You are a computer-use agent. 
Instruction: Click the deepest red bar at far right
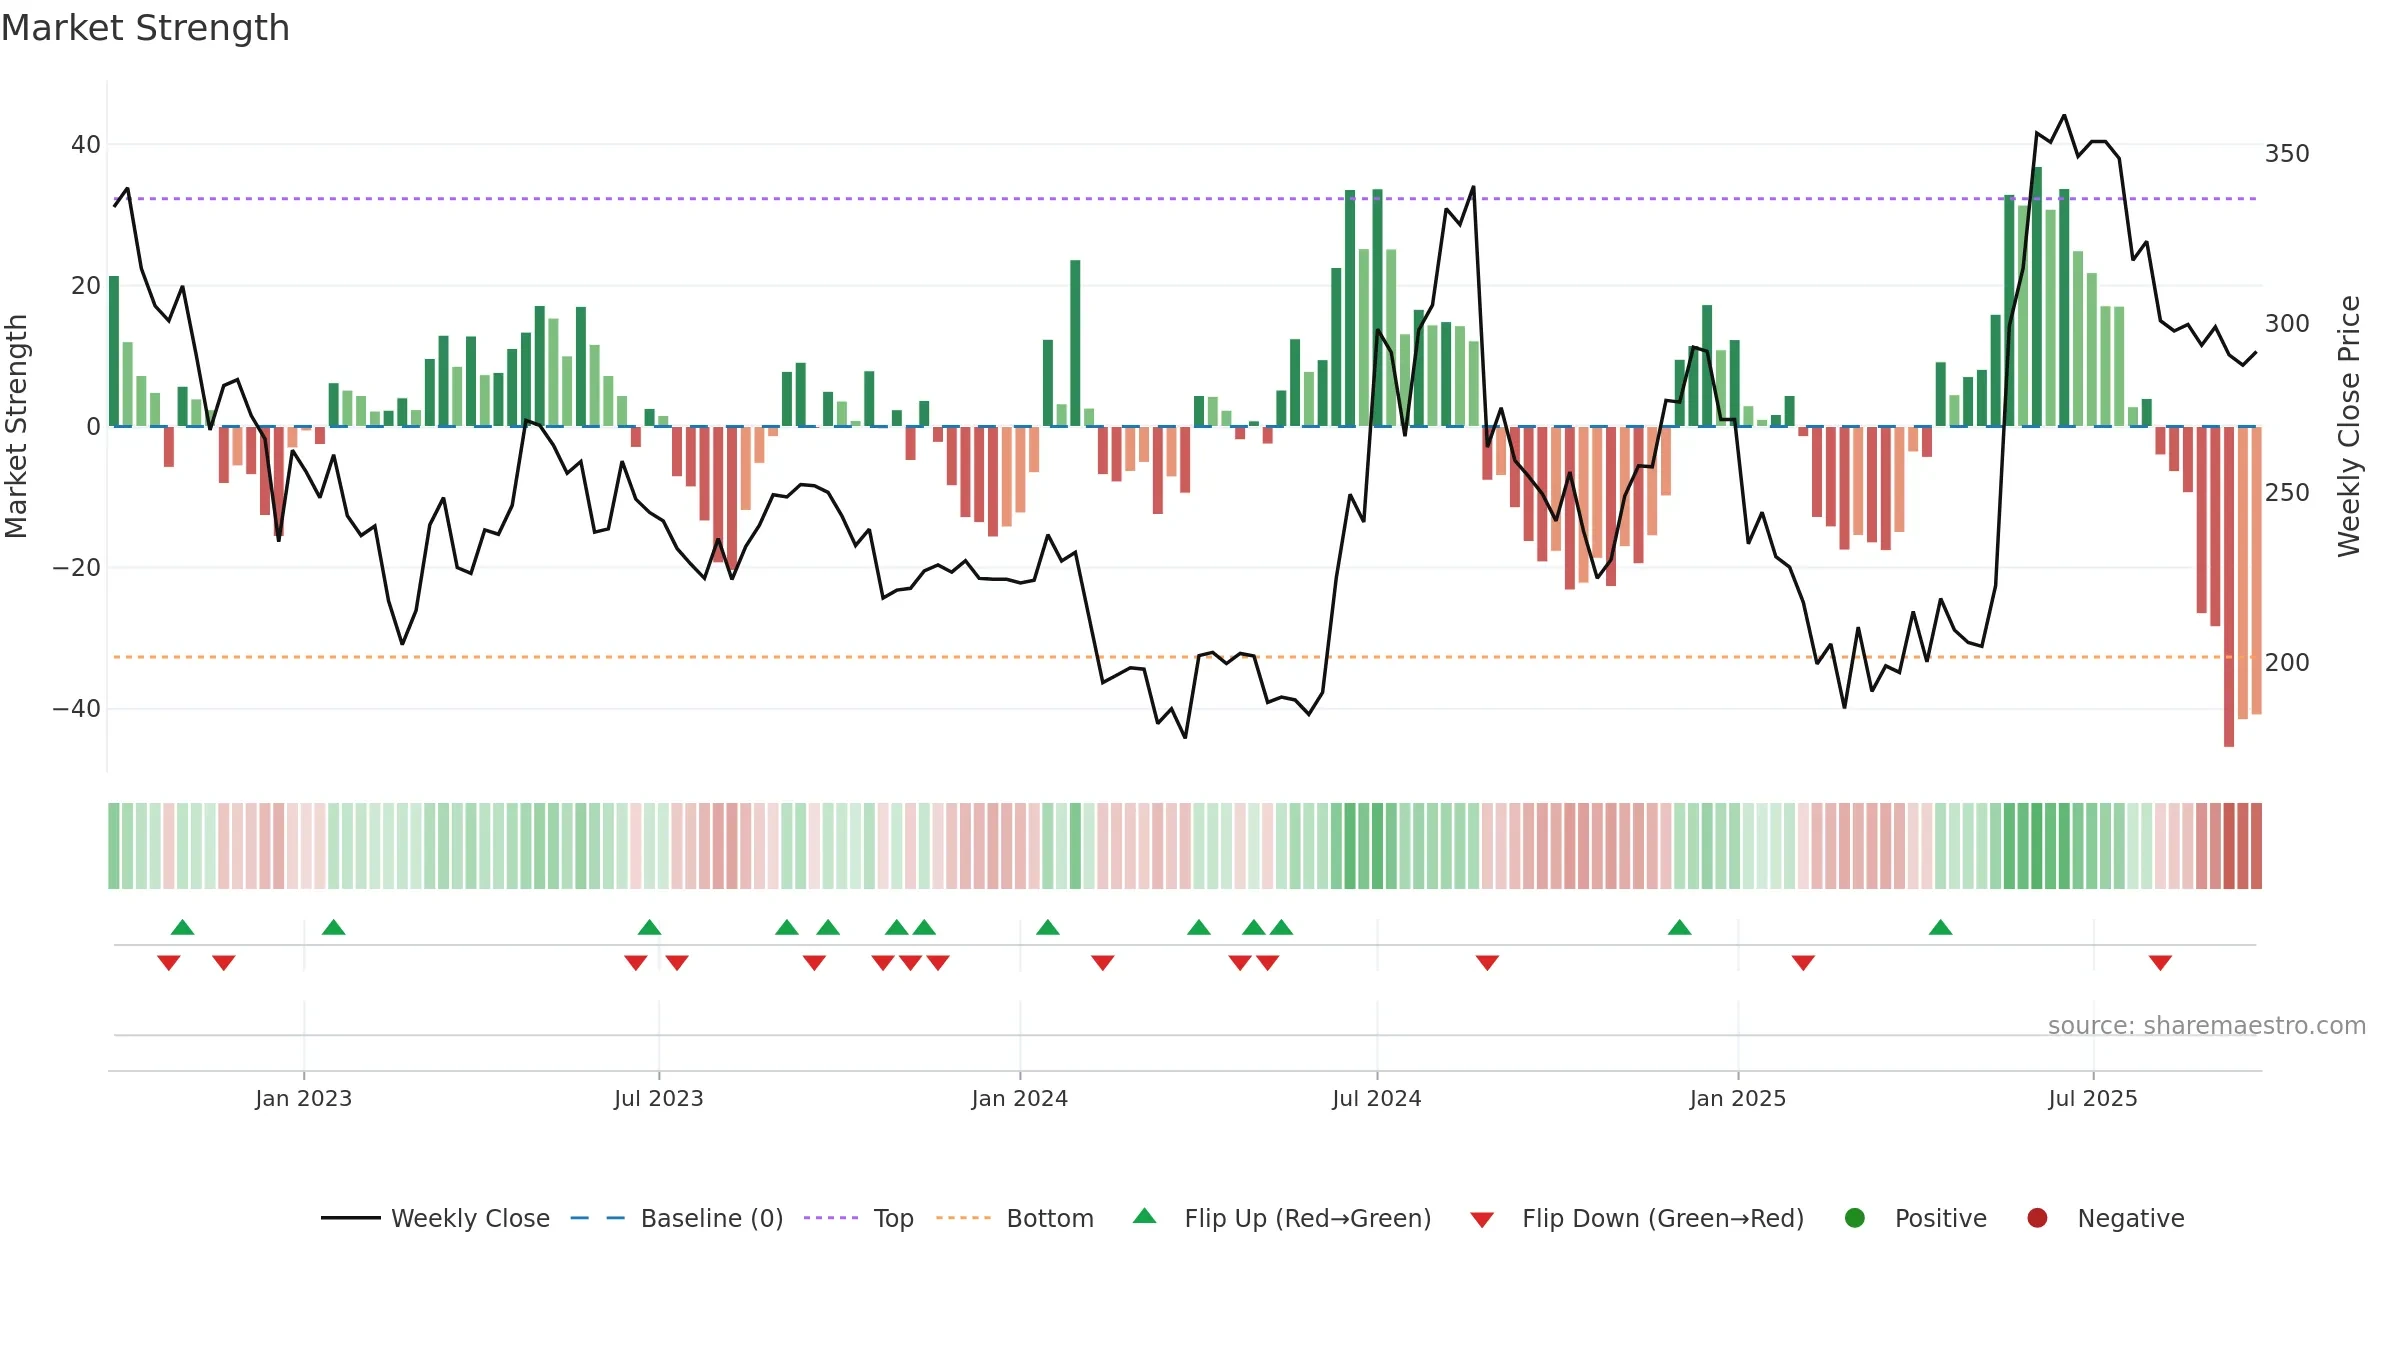(x=2229, y=587)
